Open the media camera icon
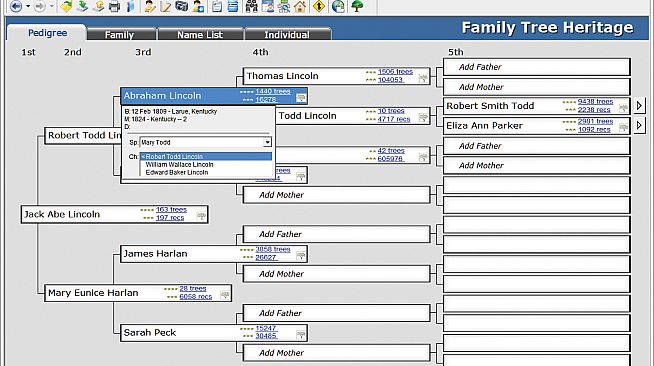 click(181, 6)
